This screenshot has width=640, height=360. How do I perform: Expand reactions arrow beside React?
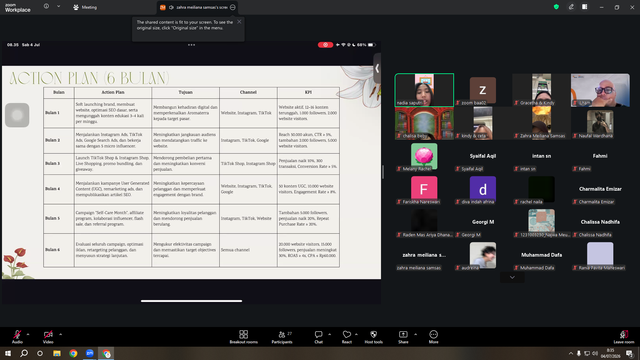[356, 334]
